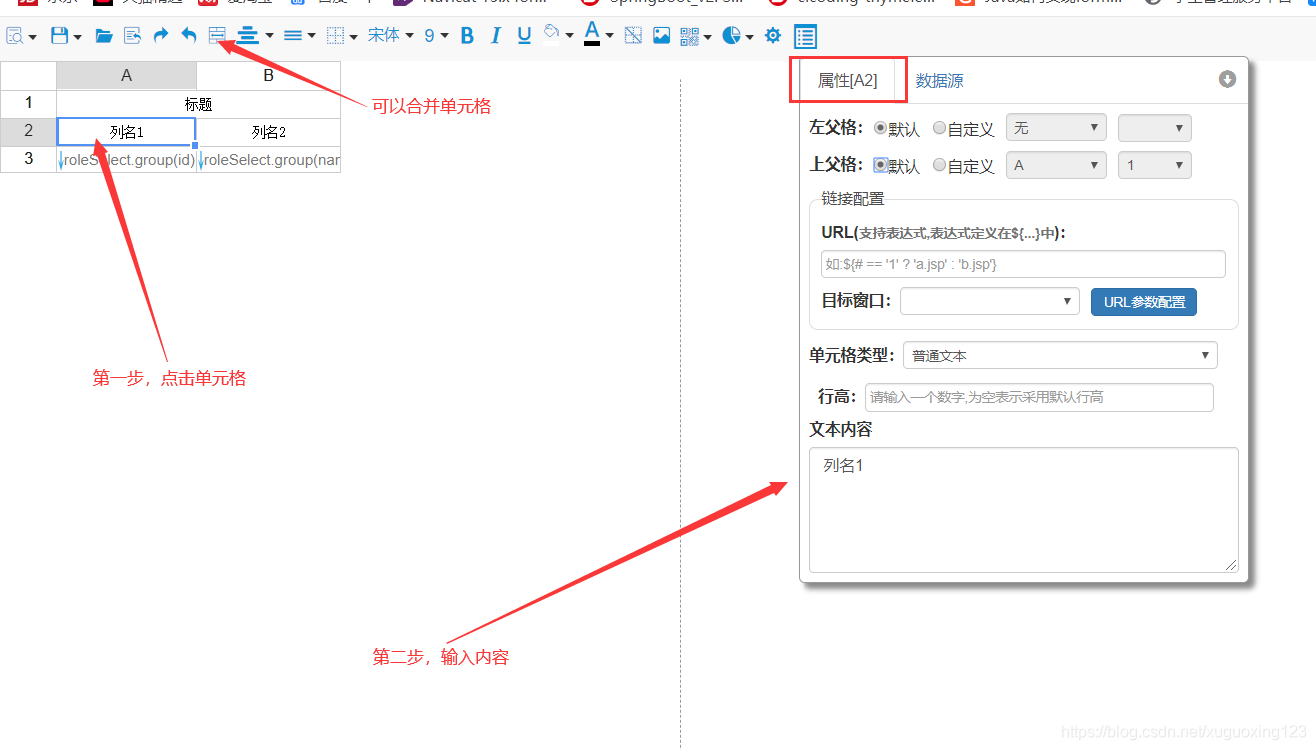The image size is (1316, 750).
Task: Click the 行高 input field
Action: (x=1039, y=397)
